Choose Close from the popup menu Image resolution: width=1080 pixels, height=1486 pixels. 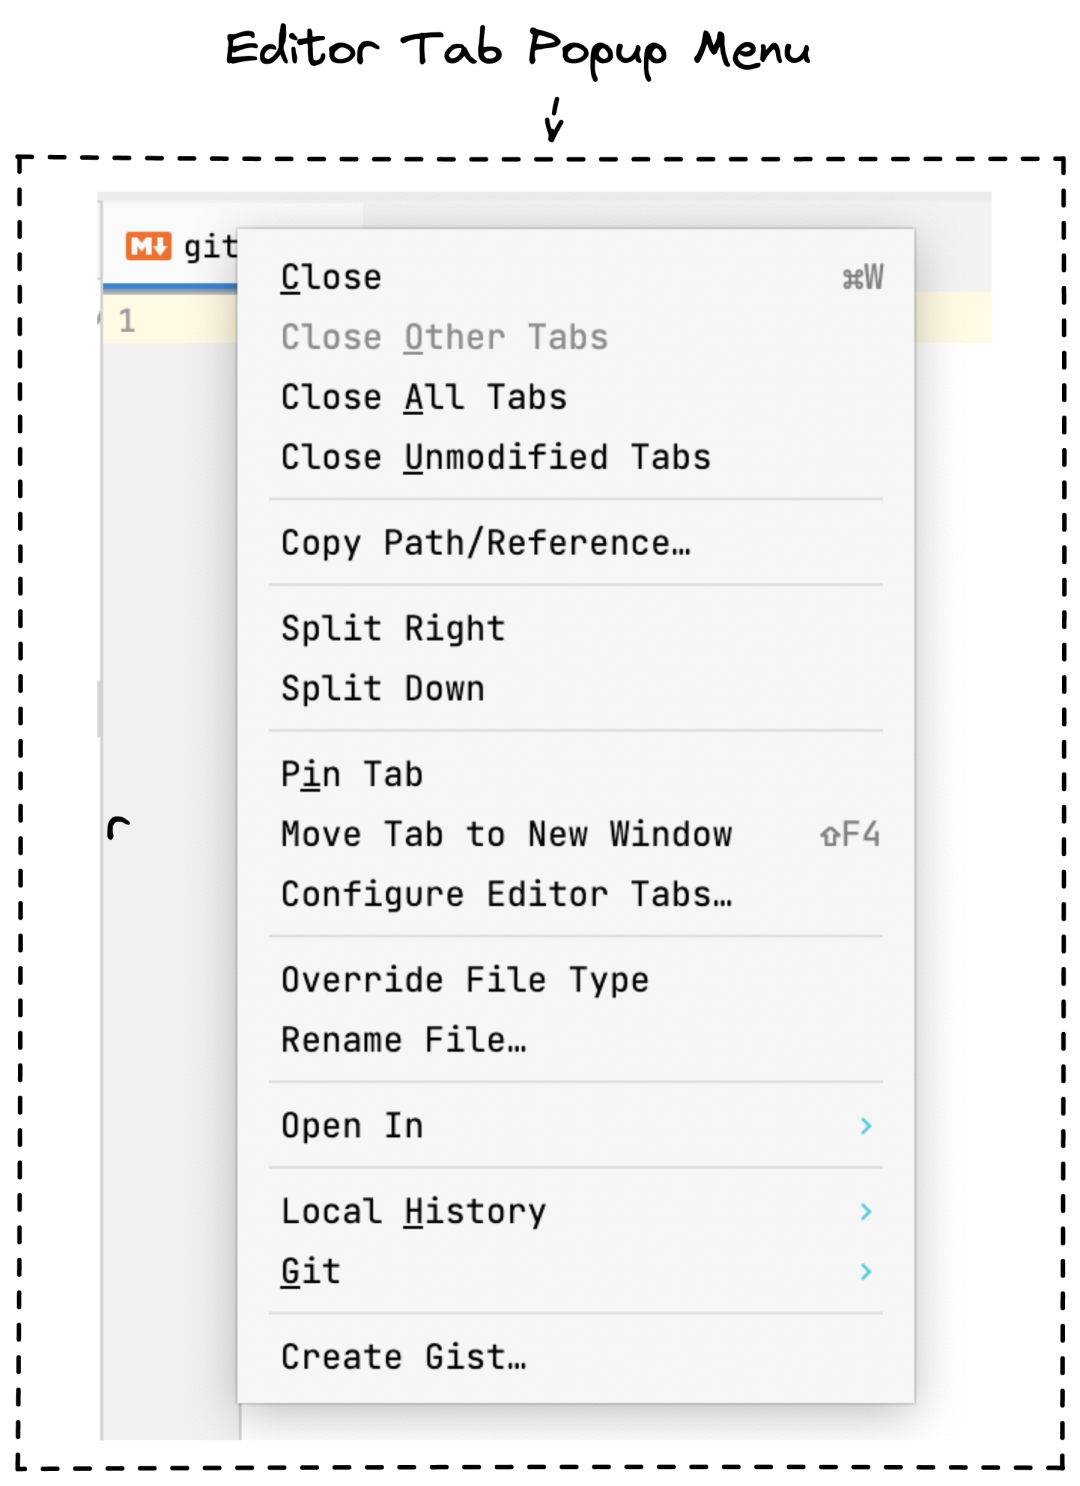330,277
